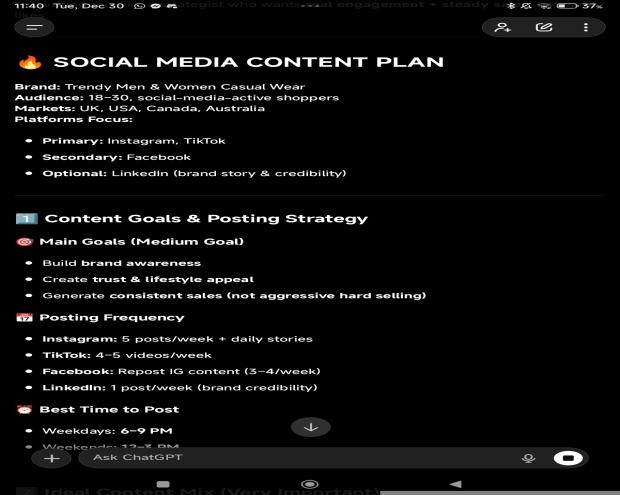This screenshot has width=620, height=495.
Task: Tap the alarm clock emoji beside Best Time
Action: [x=25, y=410]
